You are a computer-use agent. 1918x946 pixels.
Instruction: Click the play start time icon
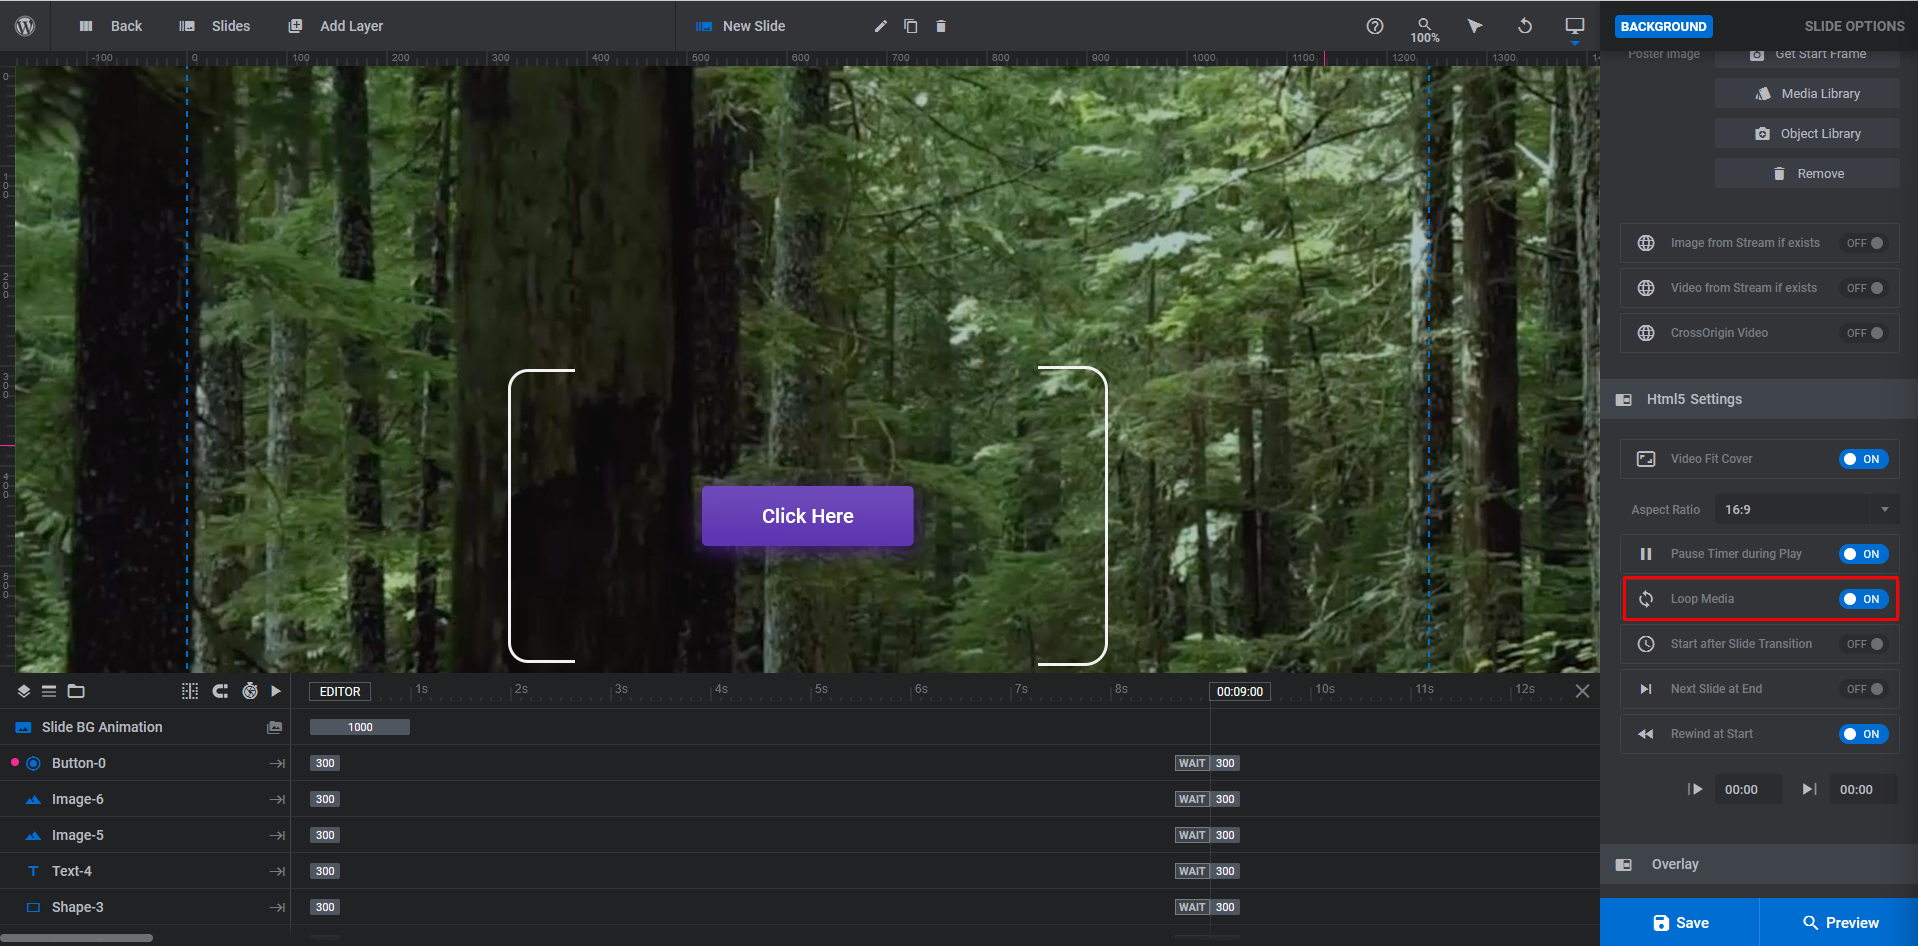[x=1695, y=789]
